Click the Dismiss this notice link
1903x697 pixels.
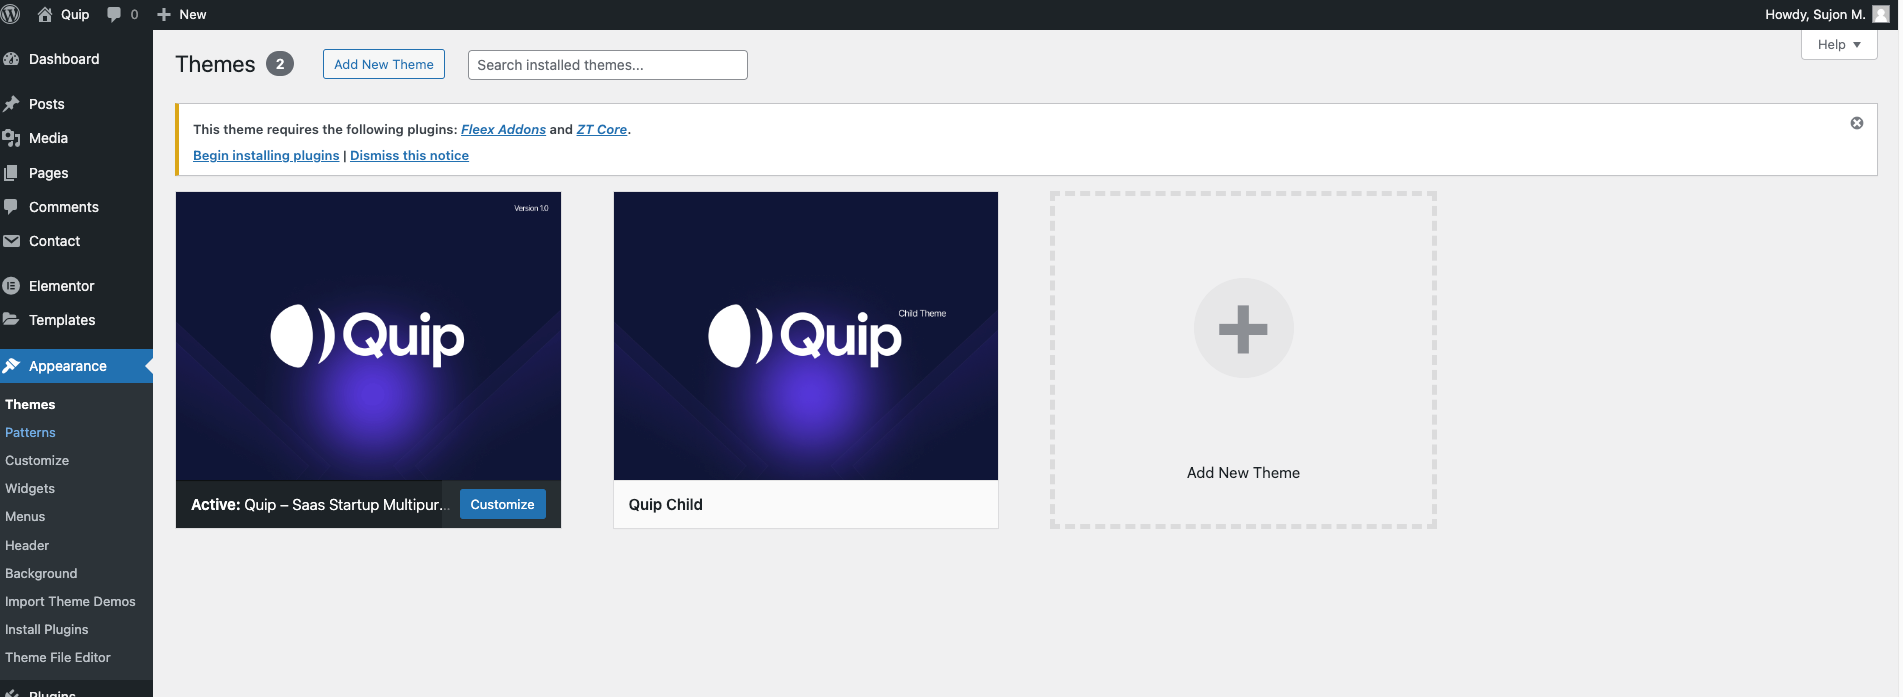click(409, 156)
